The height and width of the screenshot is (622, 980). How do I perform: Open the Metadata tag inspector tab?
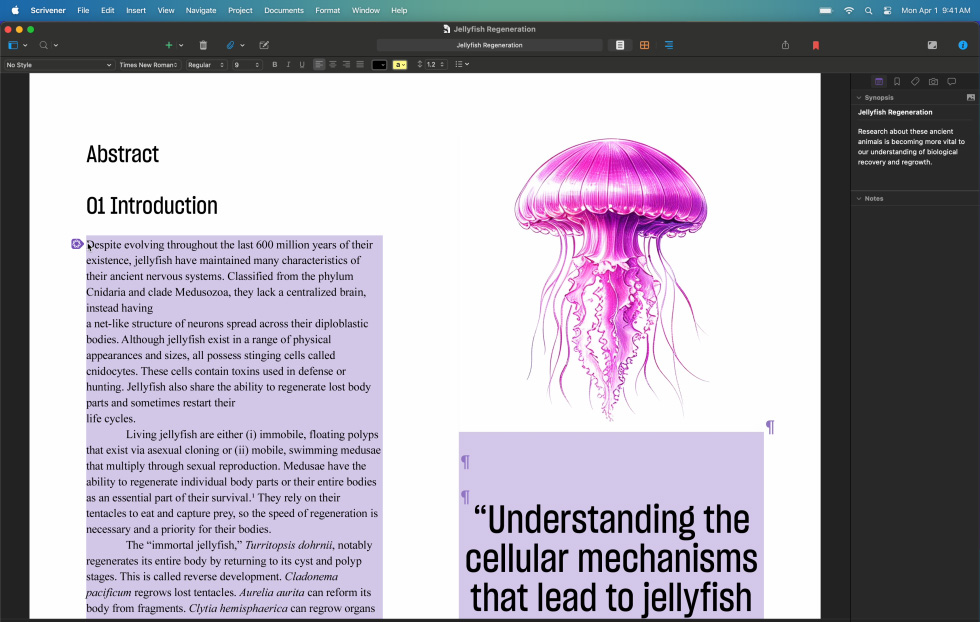click(915, 81)
